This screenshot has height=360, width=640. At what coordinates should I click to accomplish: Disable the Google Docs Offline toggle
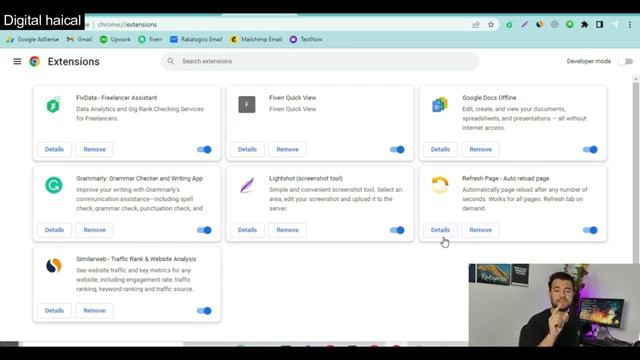click(590, 149)
